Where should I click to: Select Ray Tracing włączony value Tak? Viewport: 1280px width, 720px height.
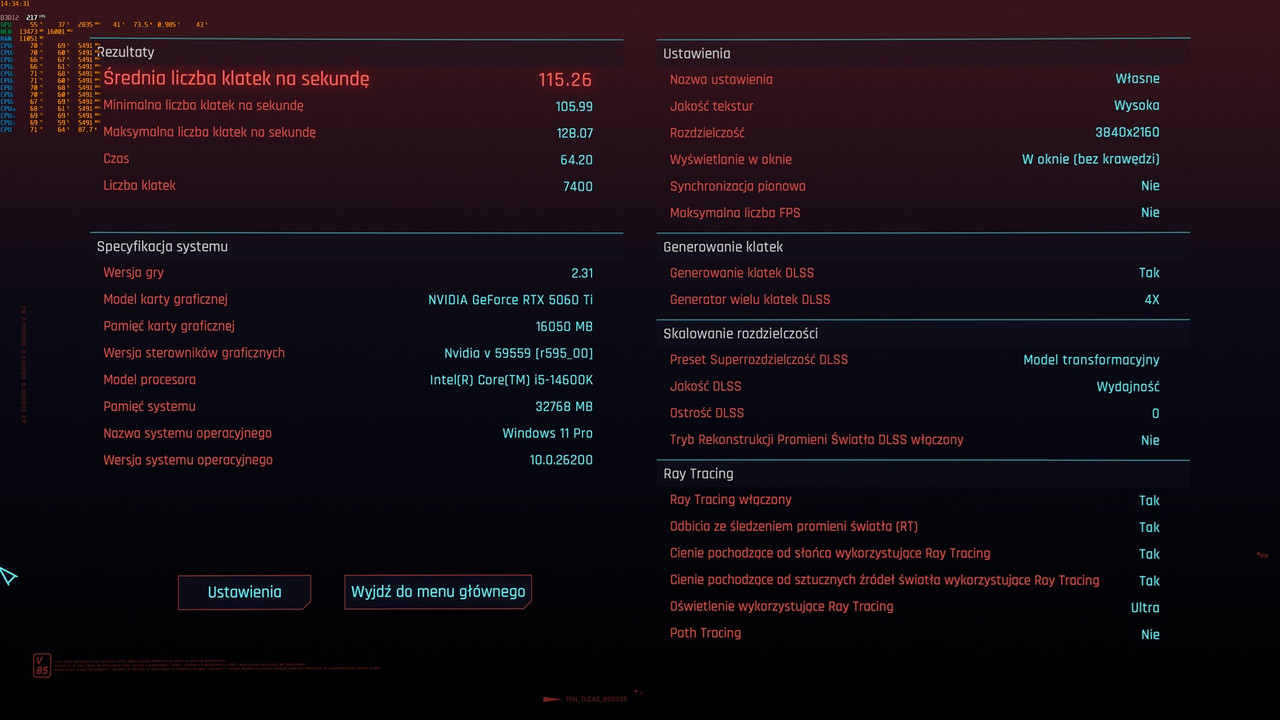click(1149, 501)
